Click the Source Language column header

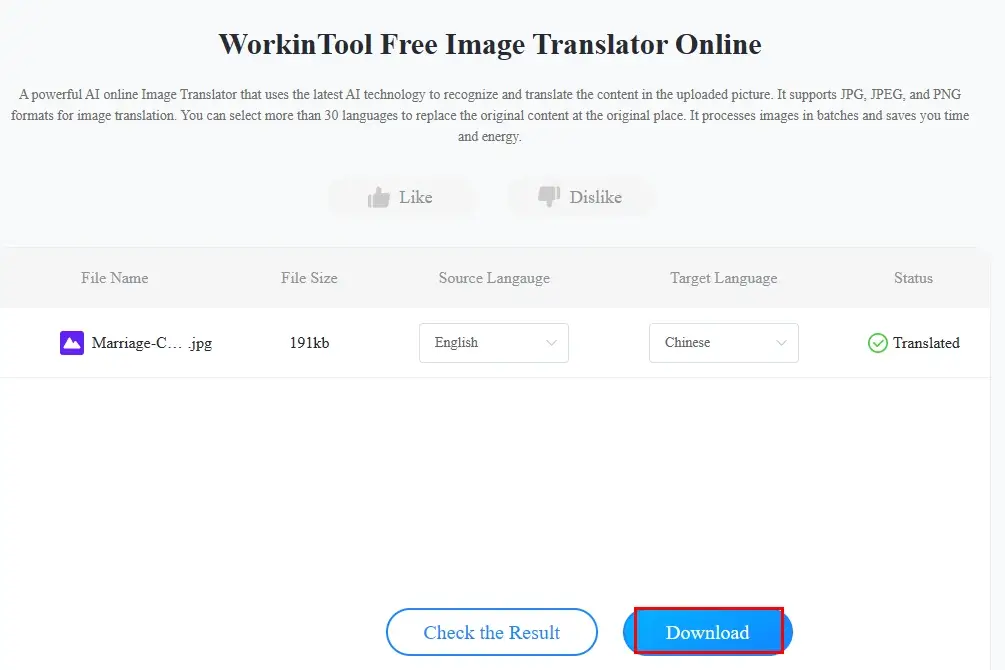coord(494,278)
